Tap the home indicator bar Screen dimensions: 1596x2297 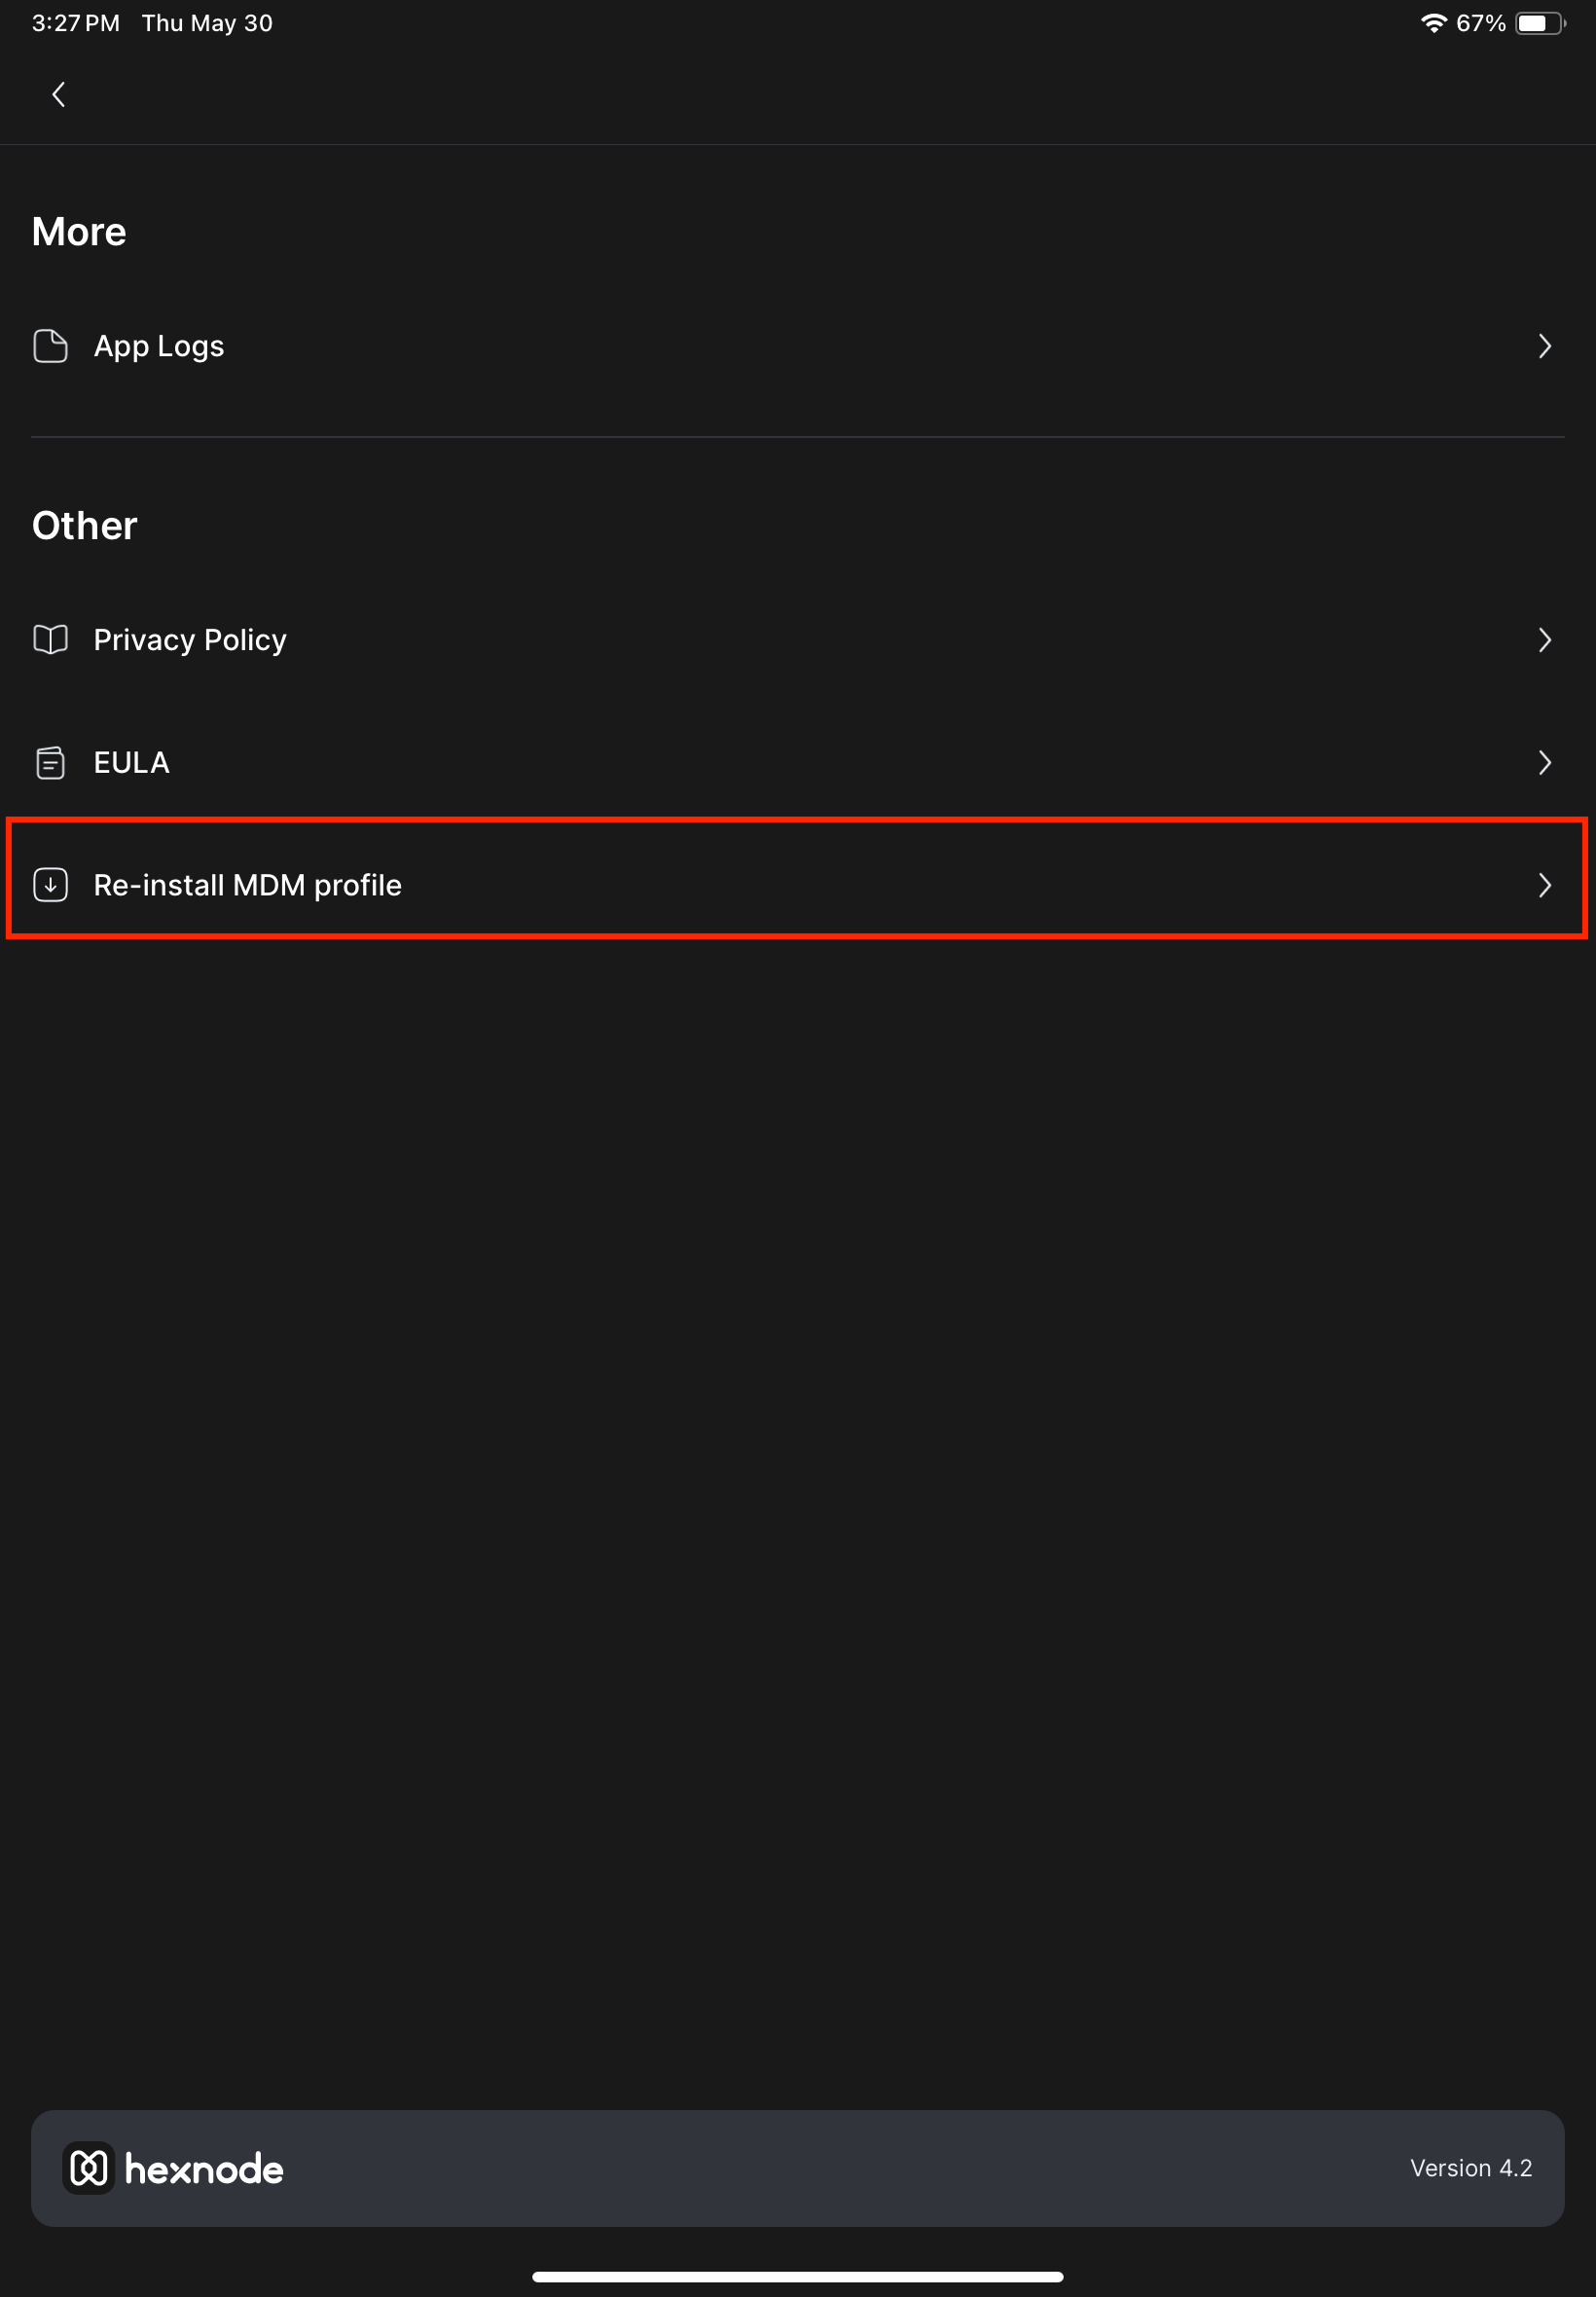(798, 2277)
